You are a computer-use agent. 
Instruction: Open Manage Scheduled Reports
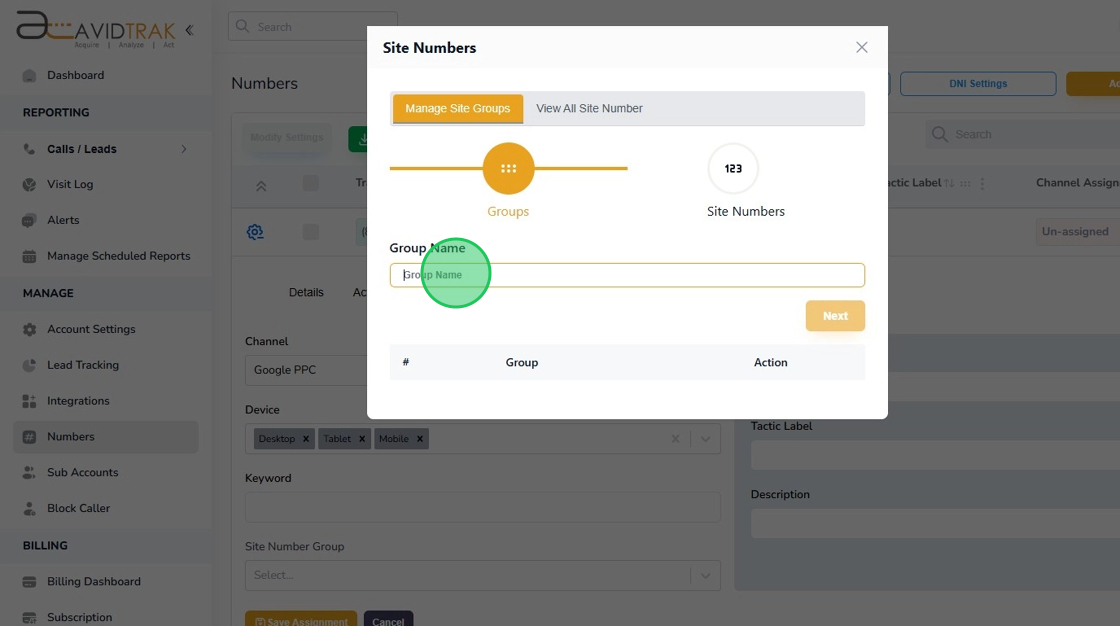[x=119, y=256]
